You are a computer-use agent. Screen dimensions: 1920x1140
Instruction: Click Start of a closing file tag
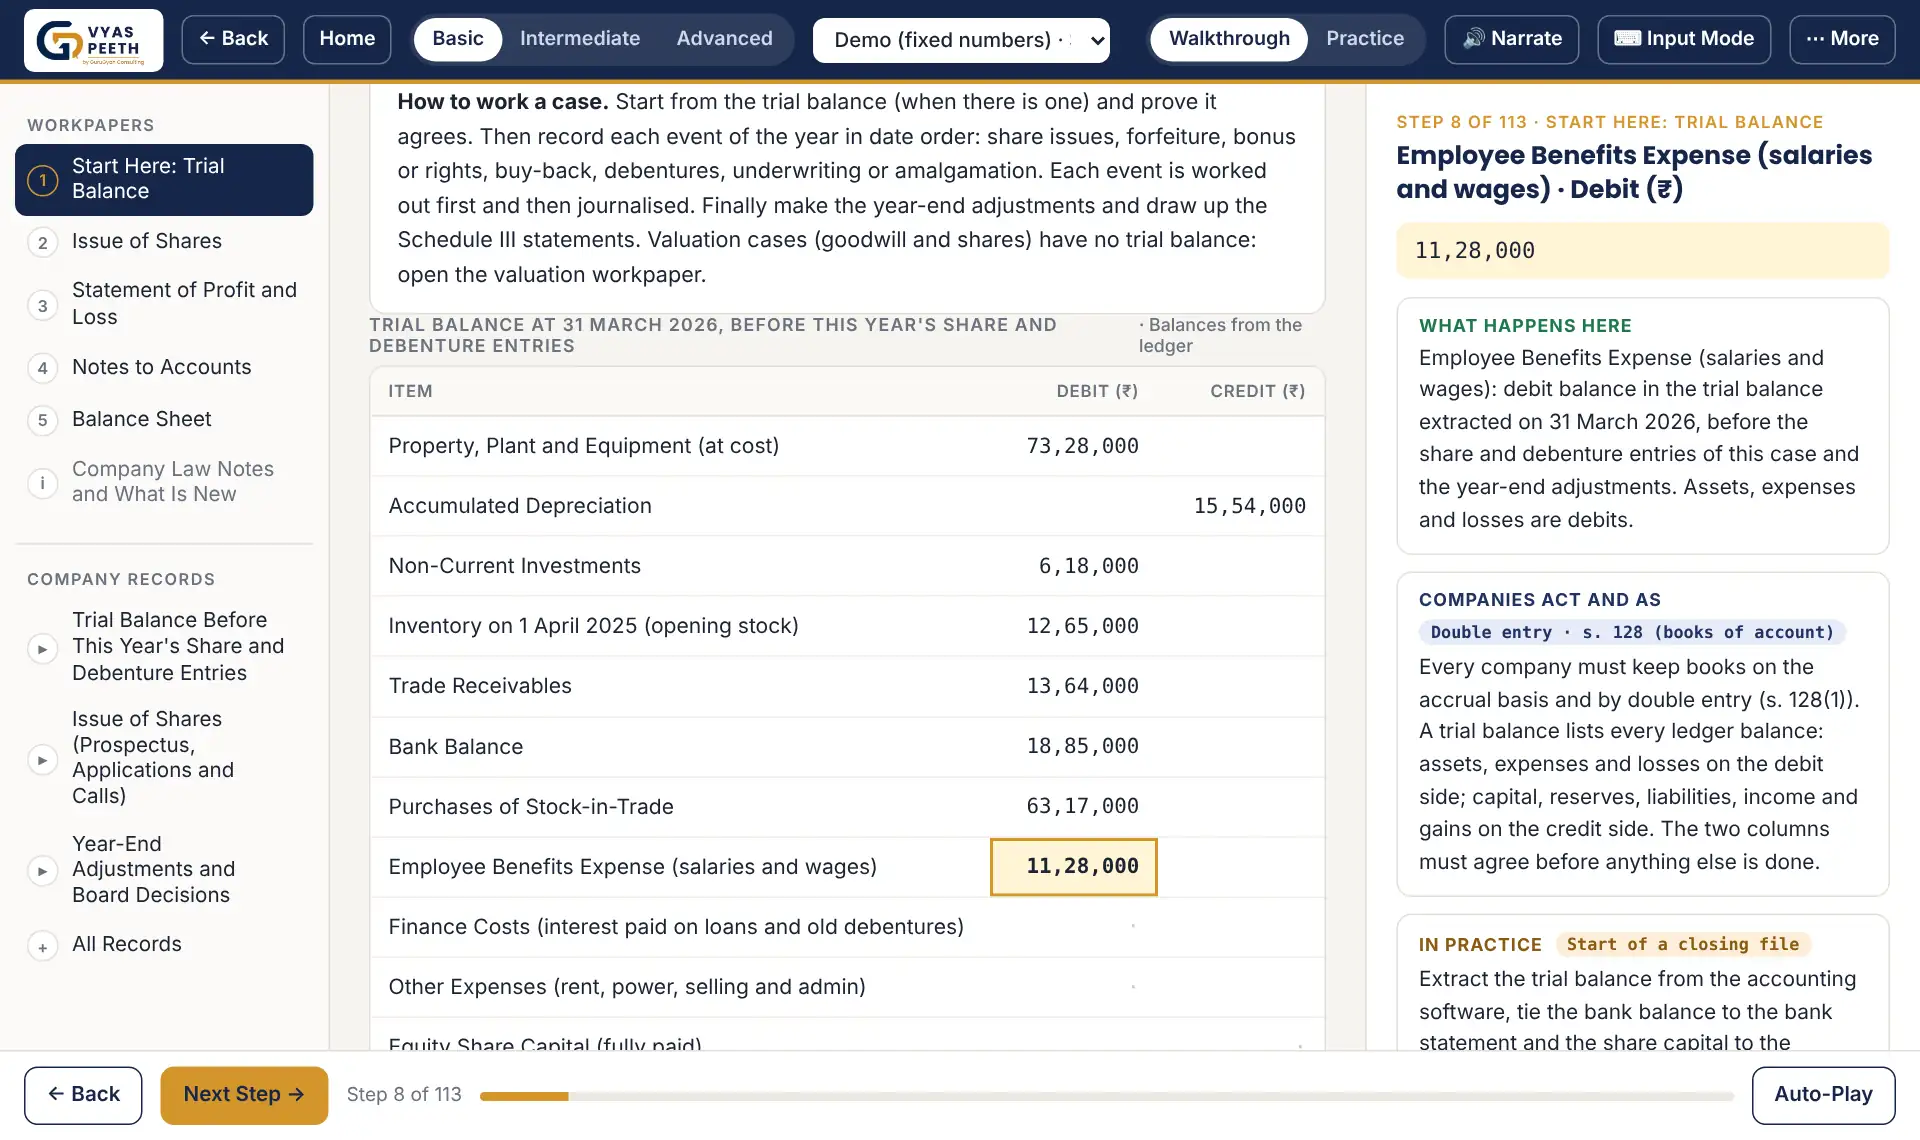coord(1682,945)
